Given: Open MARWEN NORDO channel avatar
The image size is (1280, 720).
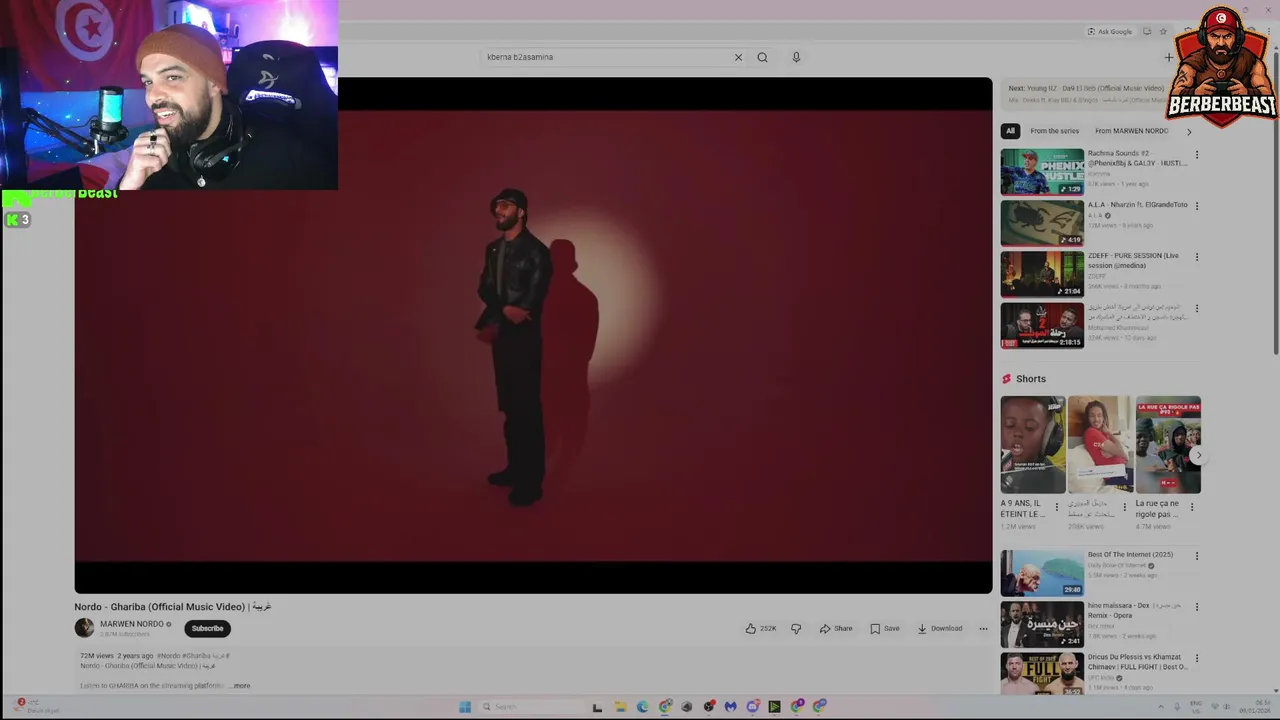Looking at the screenshot, I should point(84,628).
